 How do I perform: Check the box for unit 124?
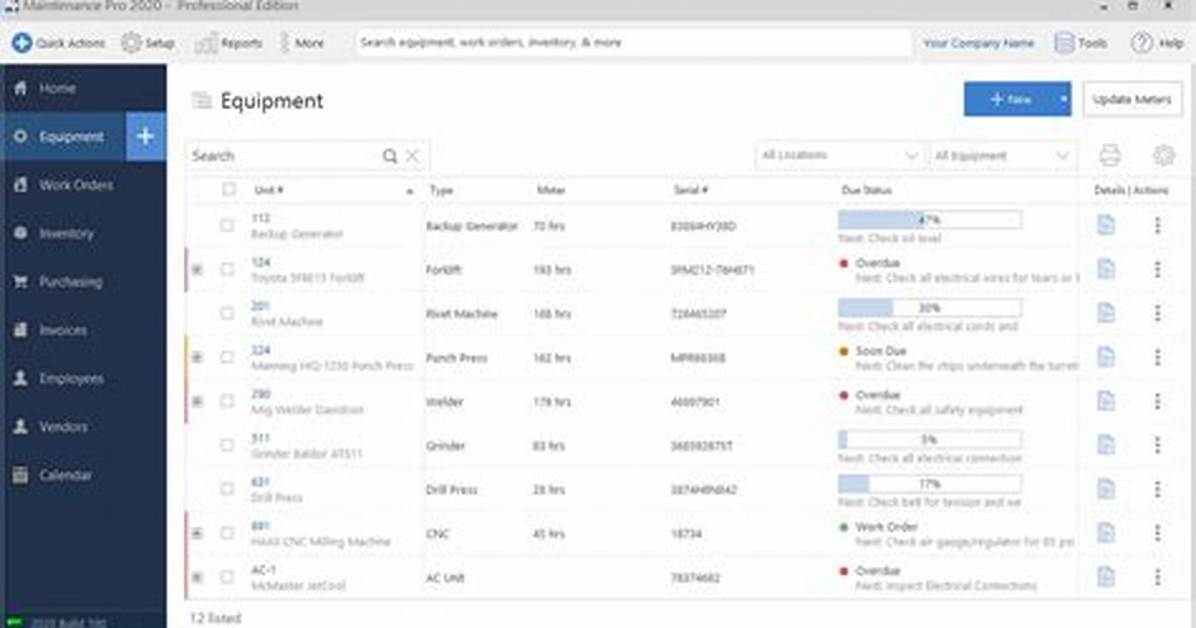(227, 269)
